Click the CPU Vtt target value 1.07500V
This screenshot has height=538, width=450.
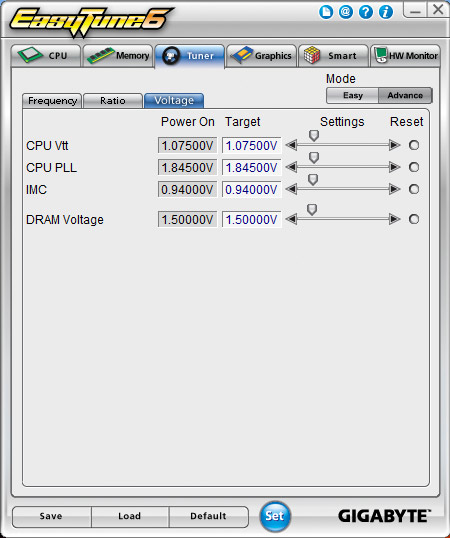click(x=252, y=145)
